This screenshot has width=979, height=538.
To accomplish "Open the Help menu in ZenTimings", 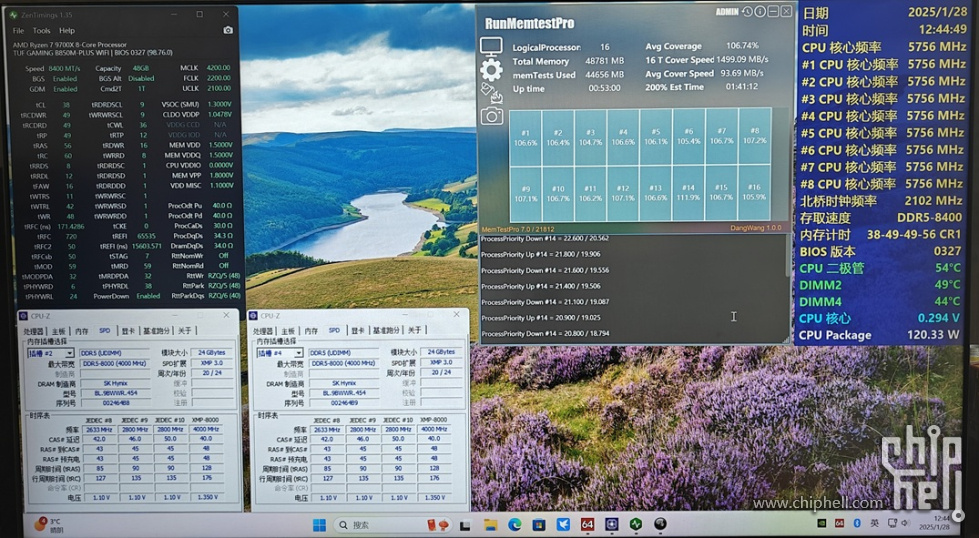I will [x=67, y=30].
